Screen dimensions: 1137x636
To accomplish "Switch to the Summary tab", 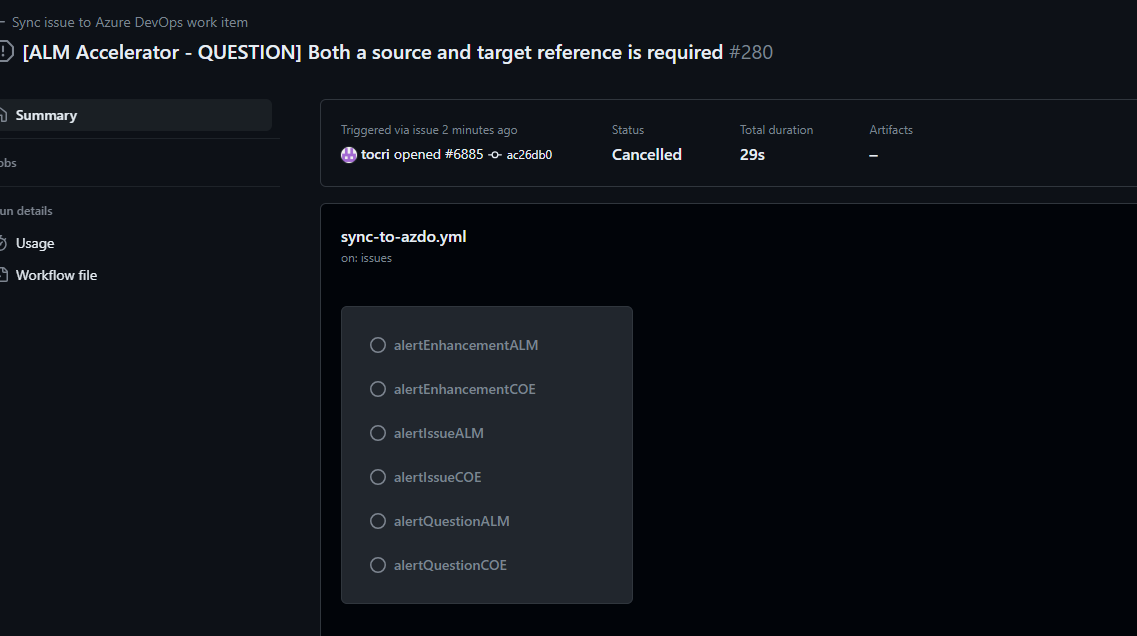I will [46, 114].
